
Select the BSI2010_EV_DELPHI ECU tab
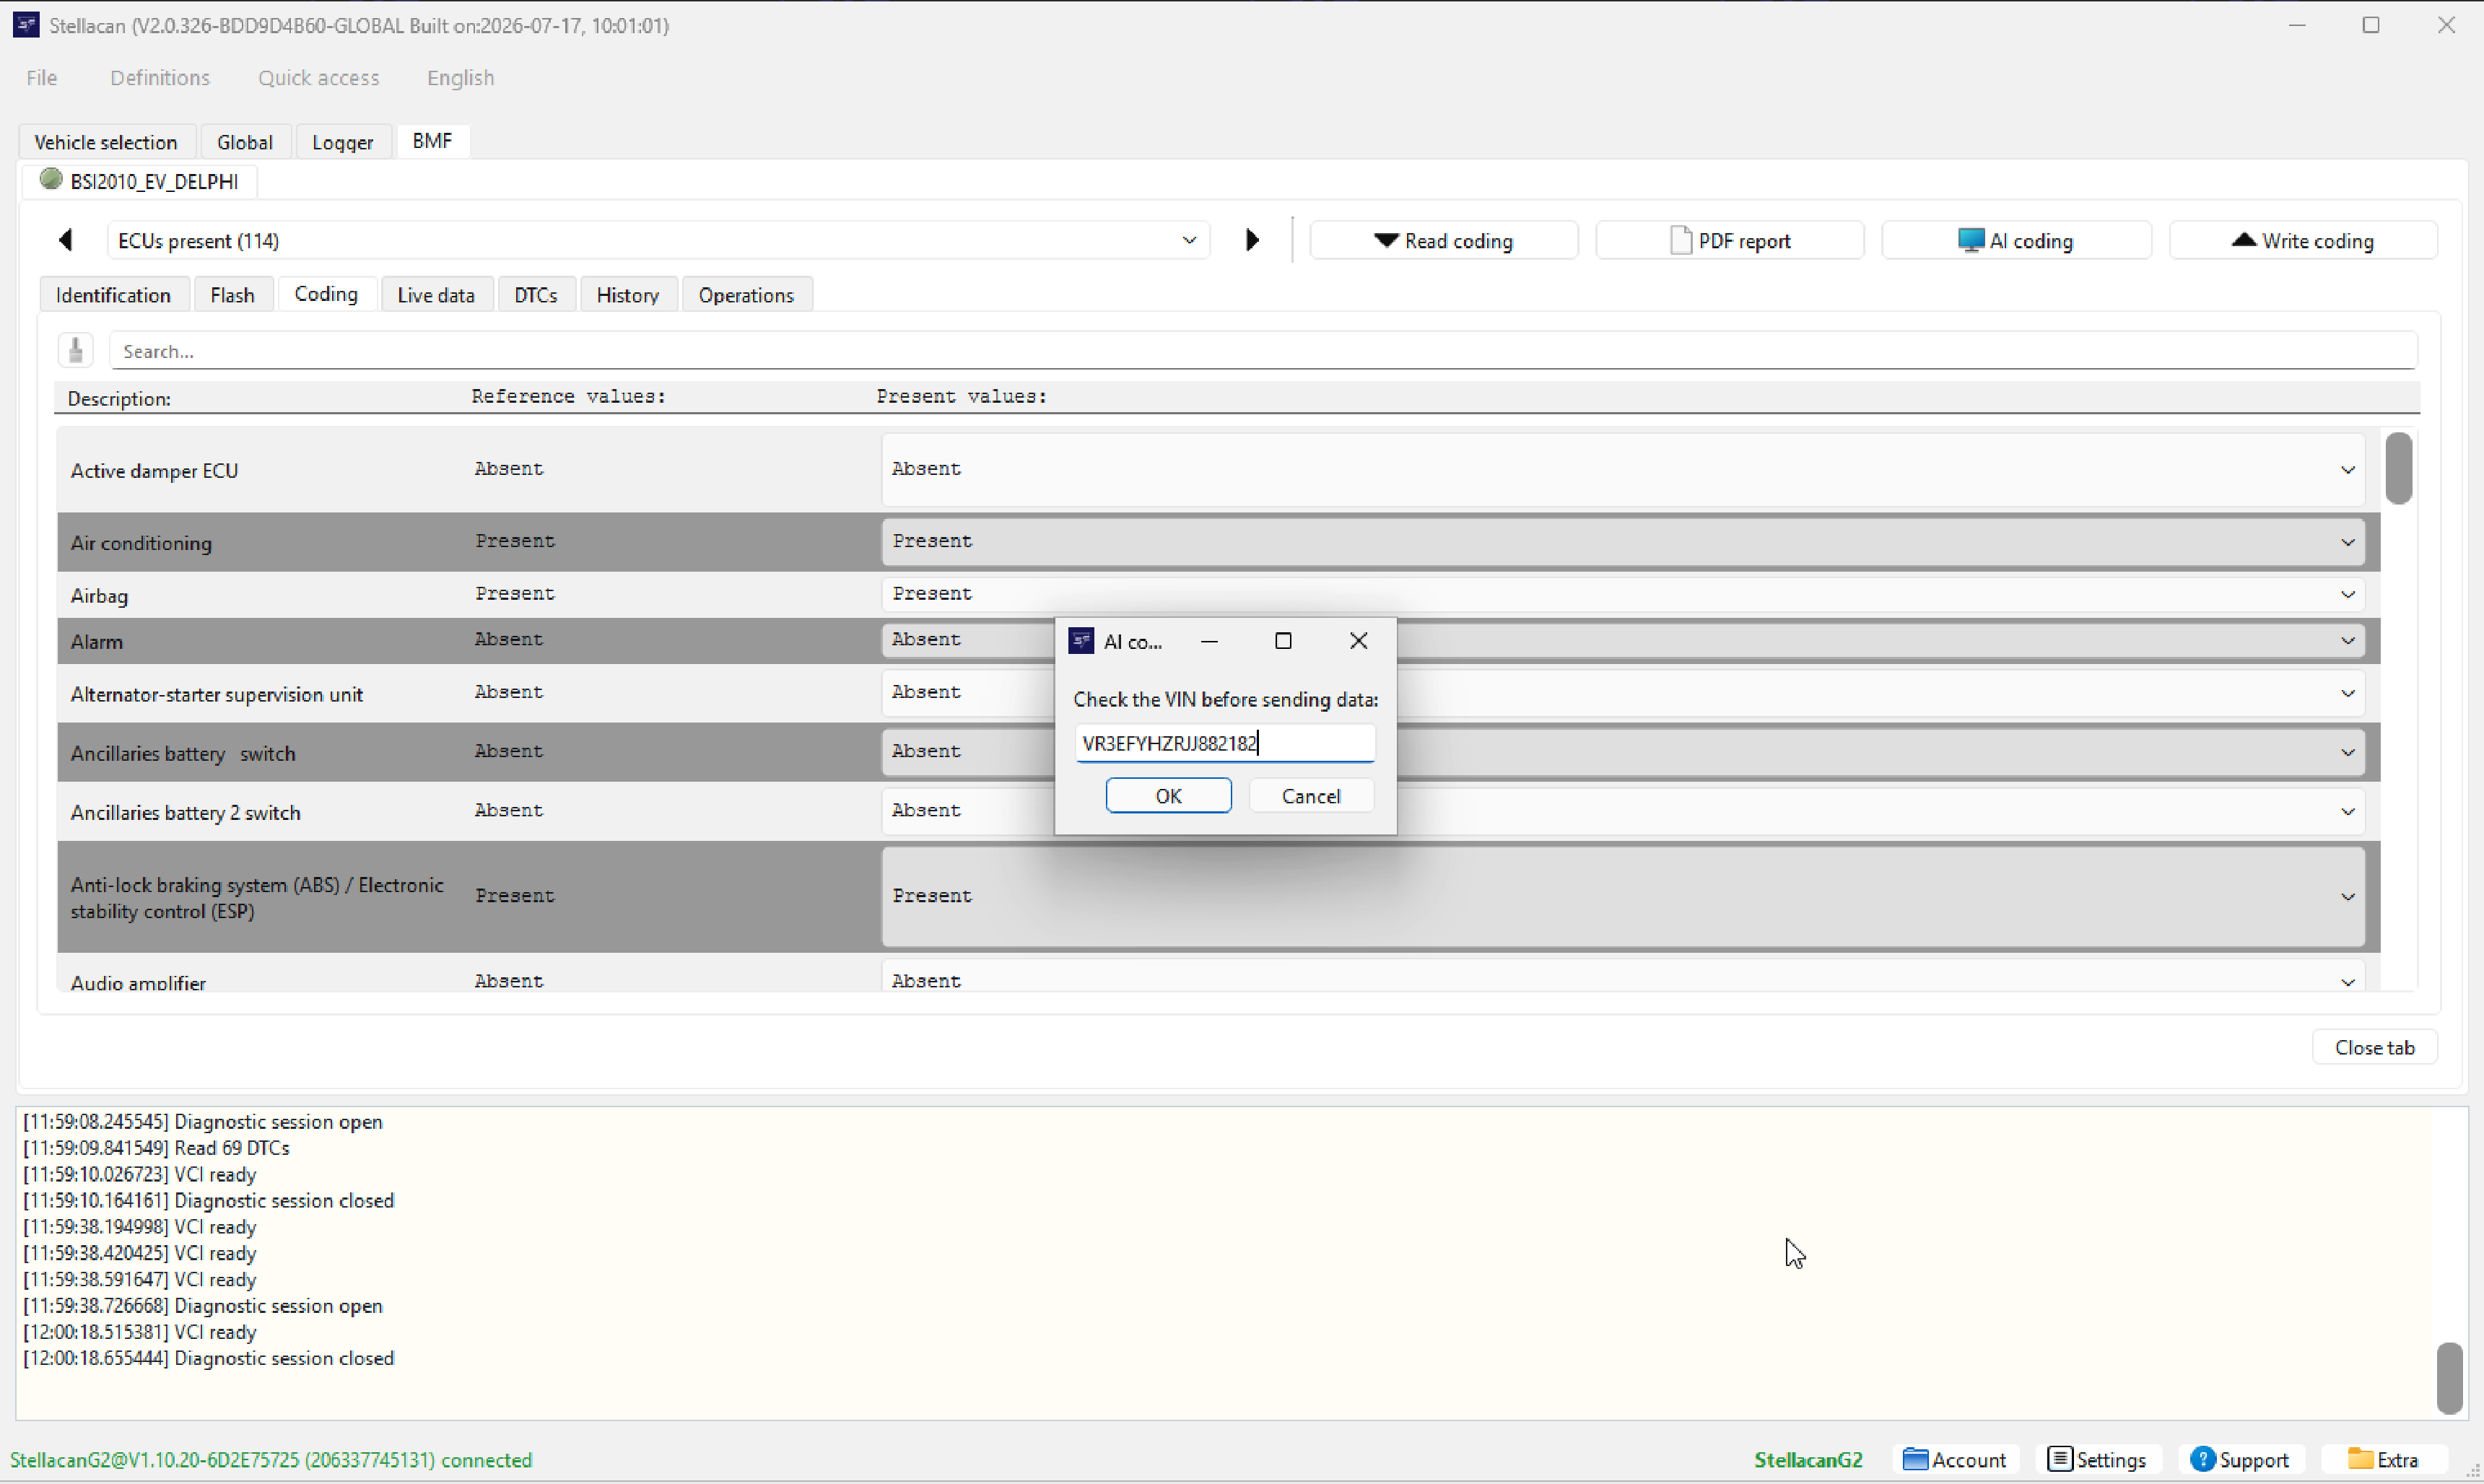tap(140, 181)
